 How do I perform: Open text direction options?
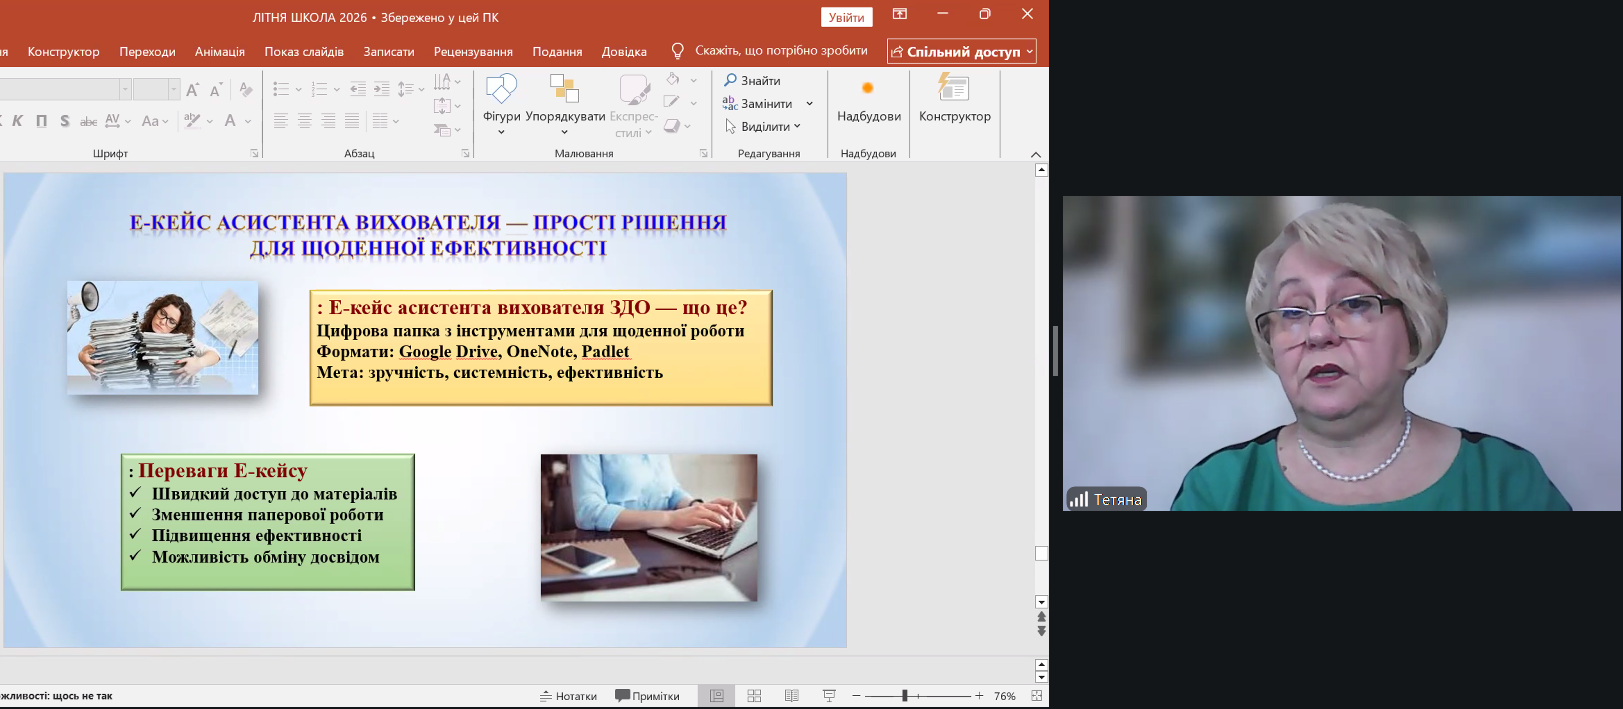tap(447, 82)
